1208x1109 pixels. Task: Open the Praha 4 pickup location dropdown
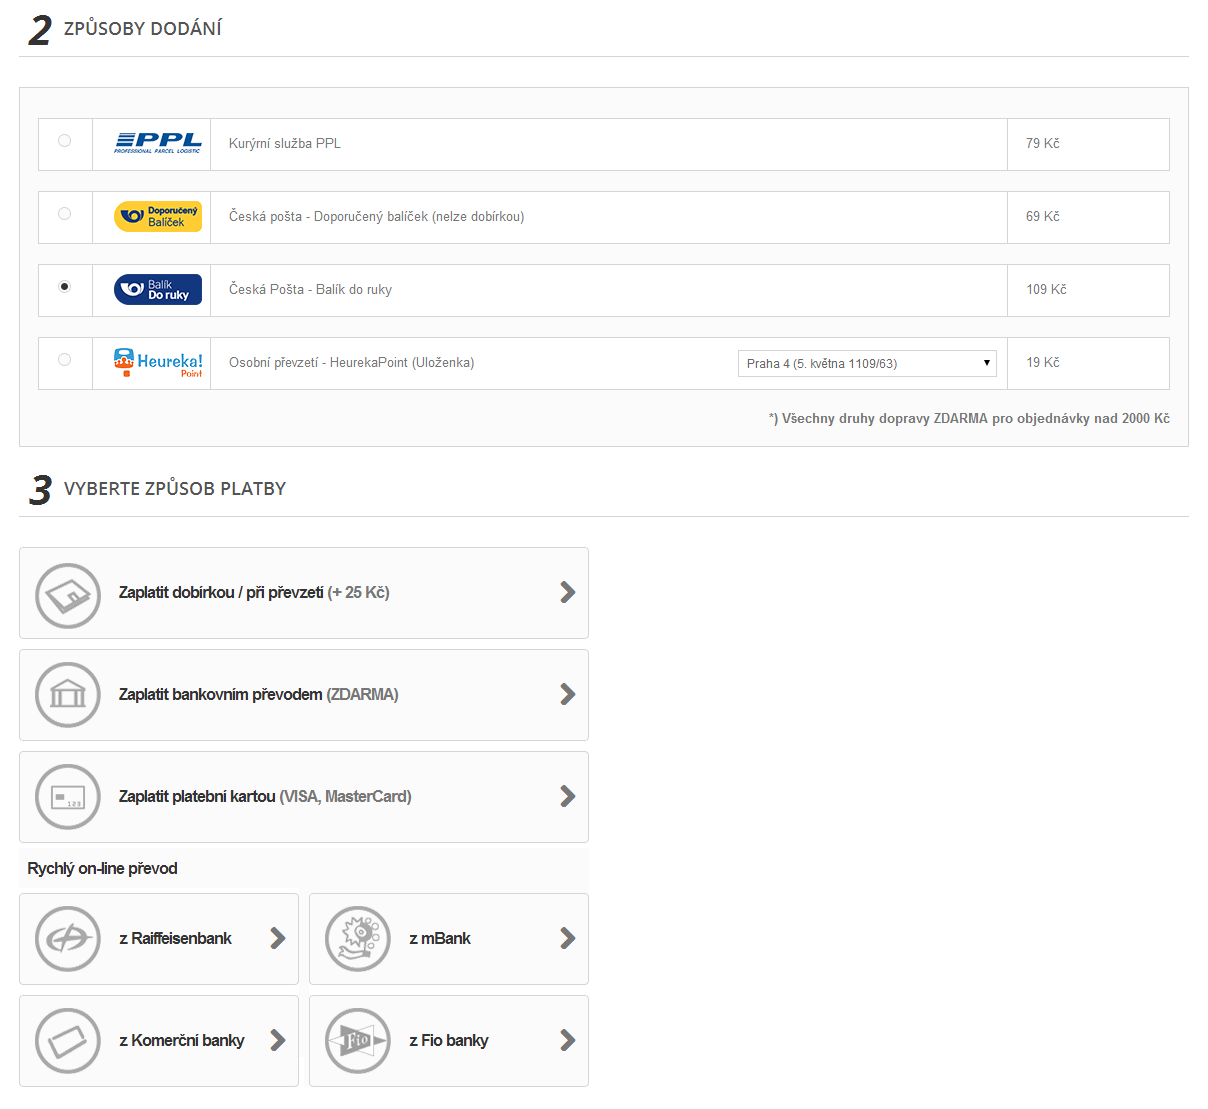867,363
